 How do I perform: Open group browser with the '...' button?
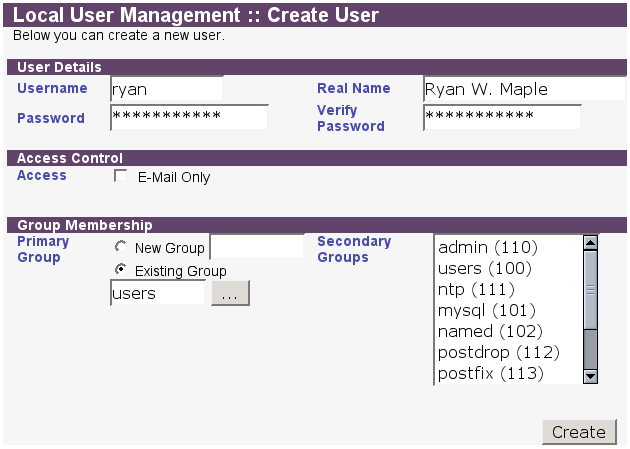point(230,293)
